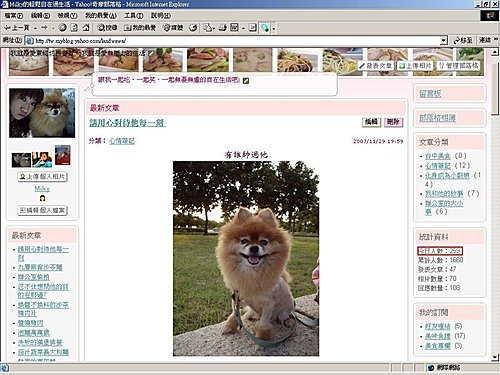500x375 pixels.
Task: Expand the 連結 links bar chevron
Action: [x=496, y=39]
